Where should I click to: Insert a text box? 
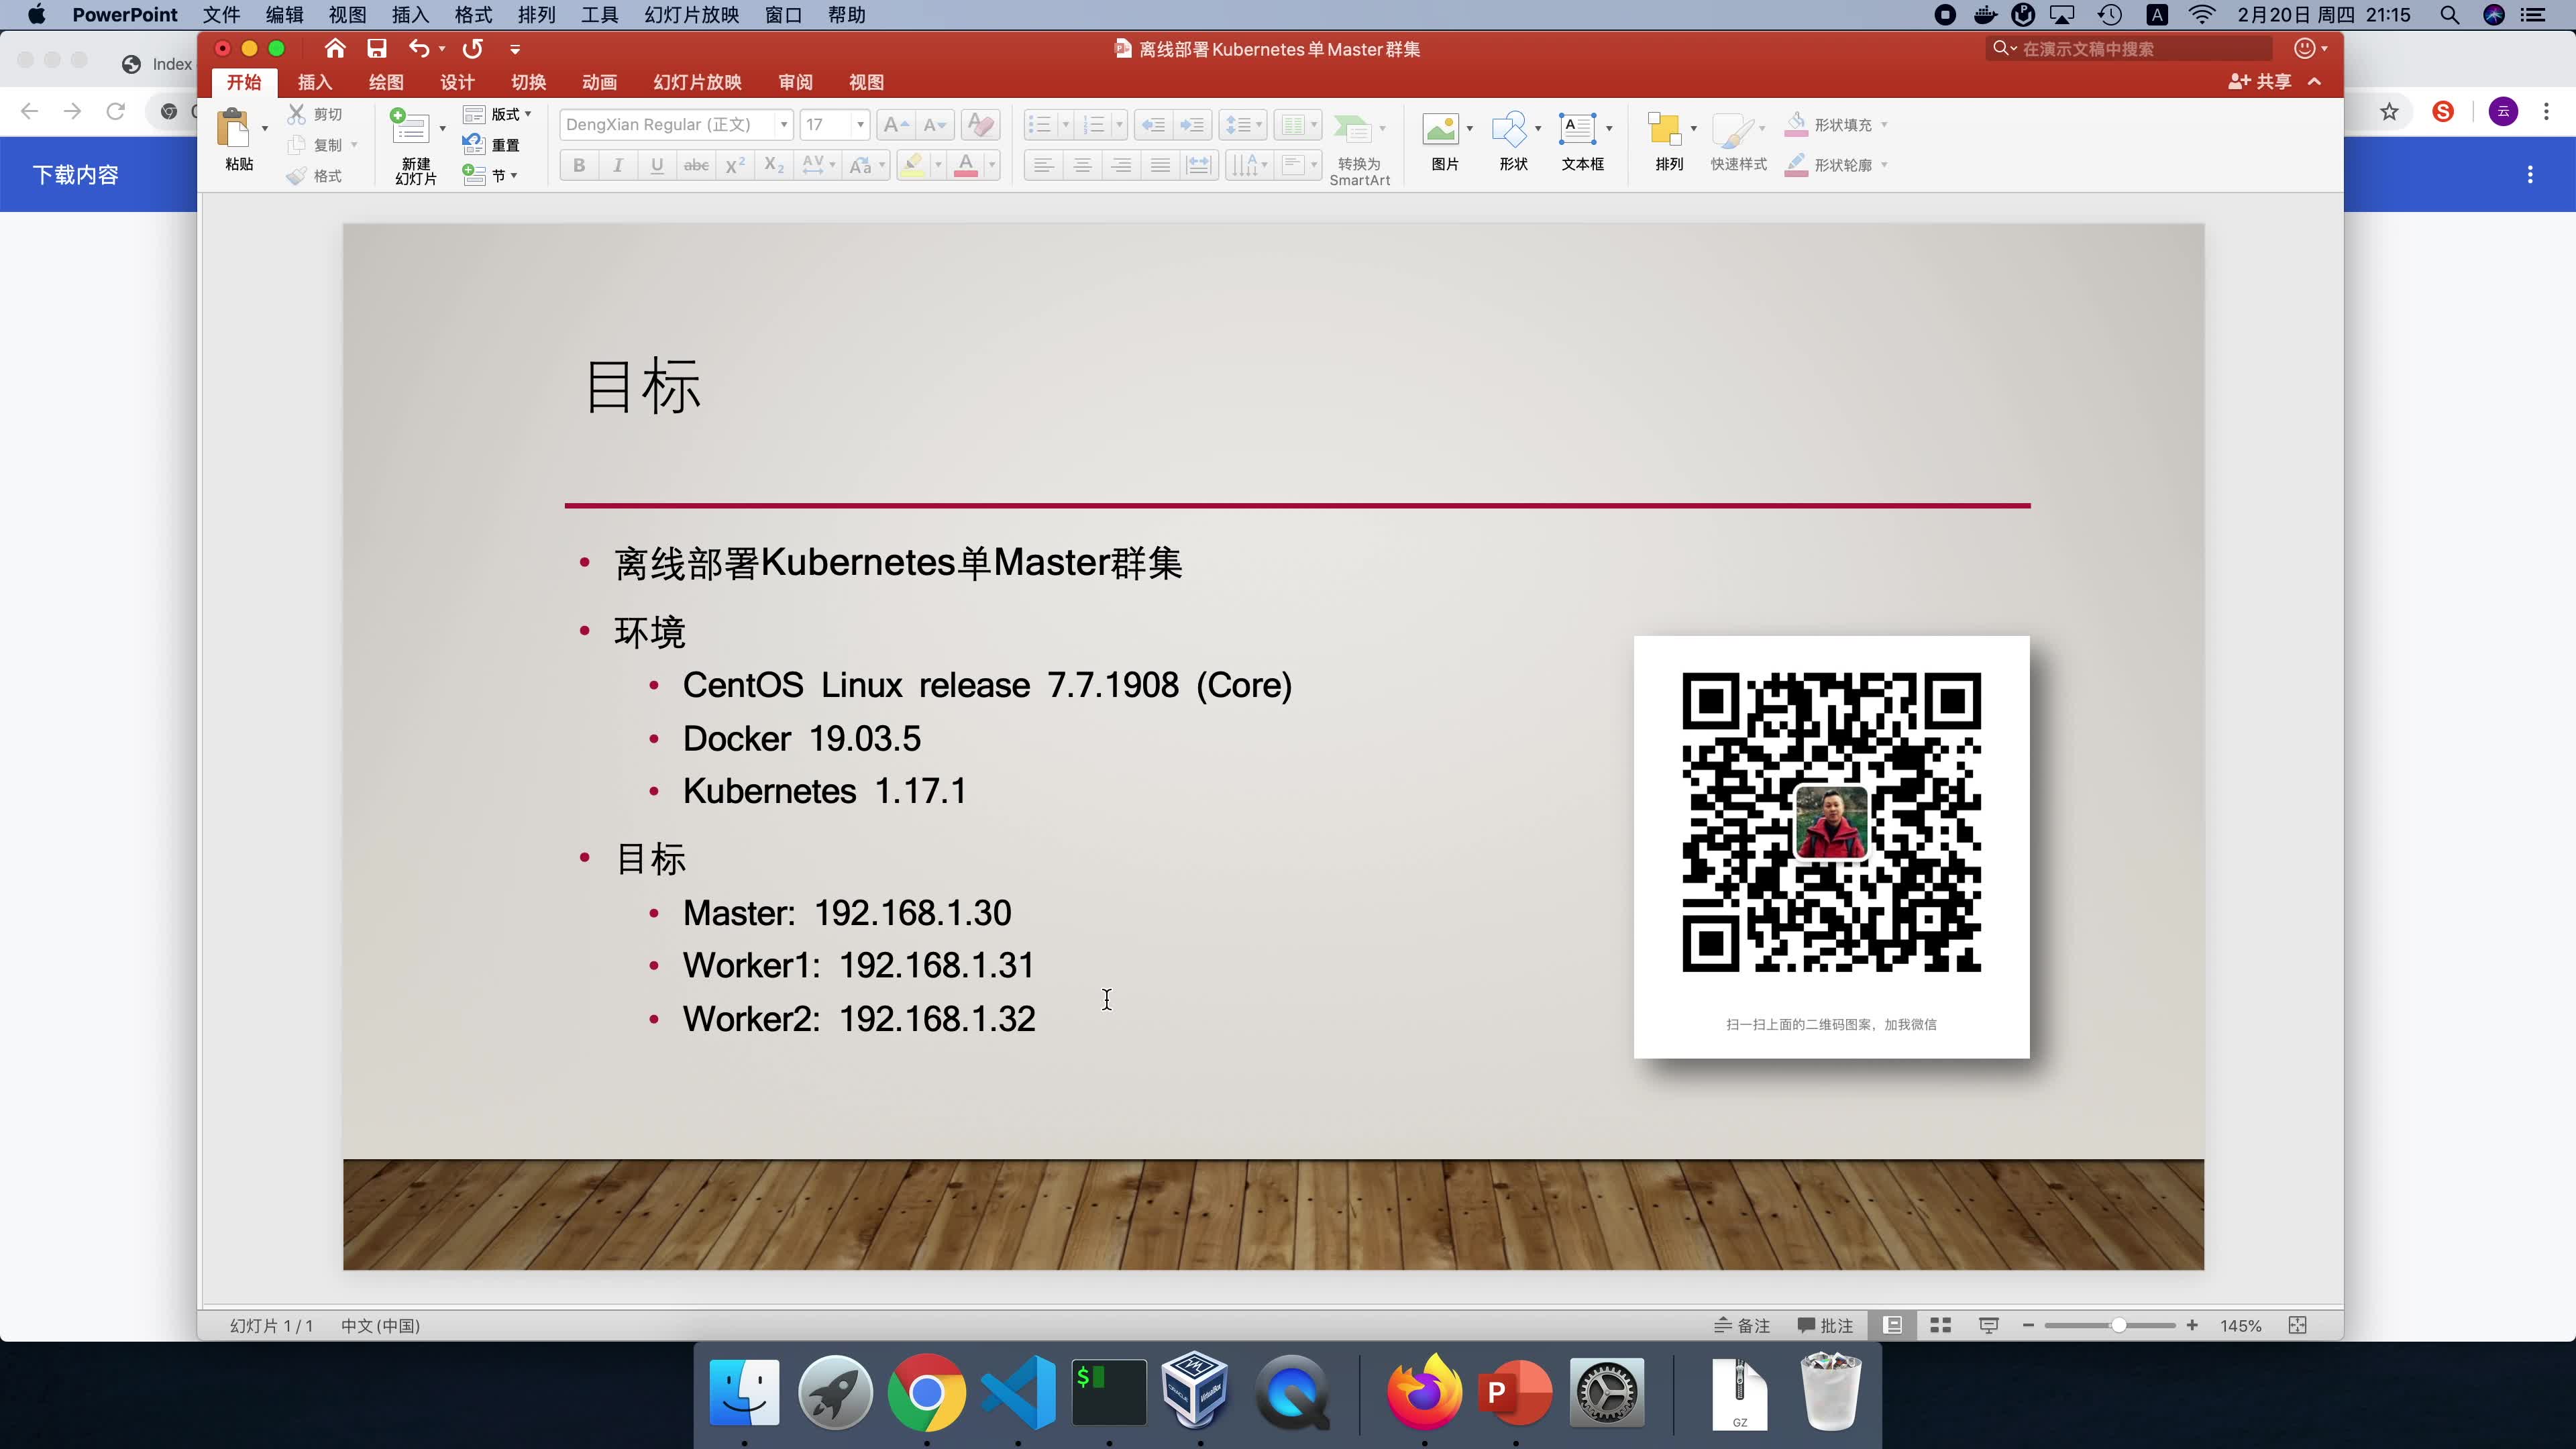click(1578, 130)
